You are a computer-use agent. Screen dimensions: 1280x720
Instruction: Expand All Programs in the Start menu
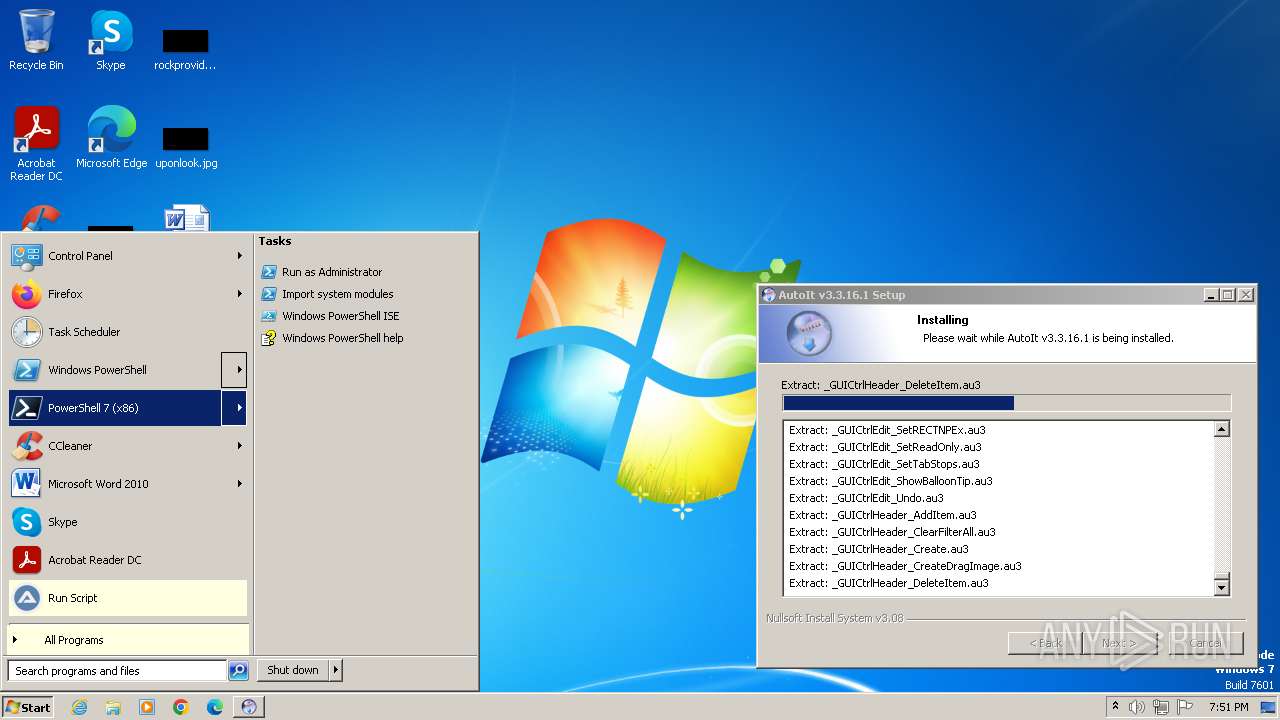pos(128,640)
